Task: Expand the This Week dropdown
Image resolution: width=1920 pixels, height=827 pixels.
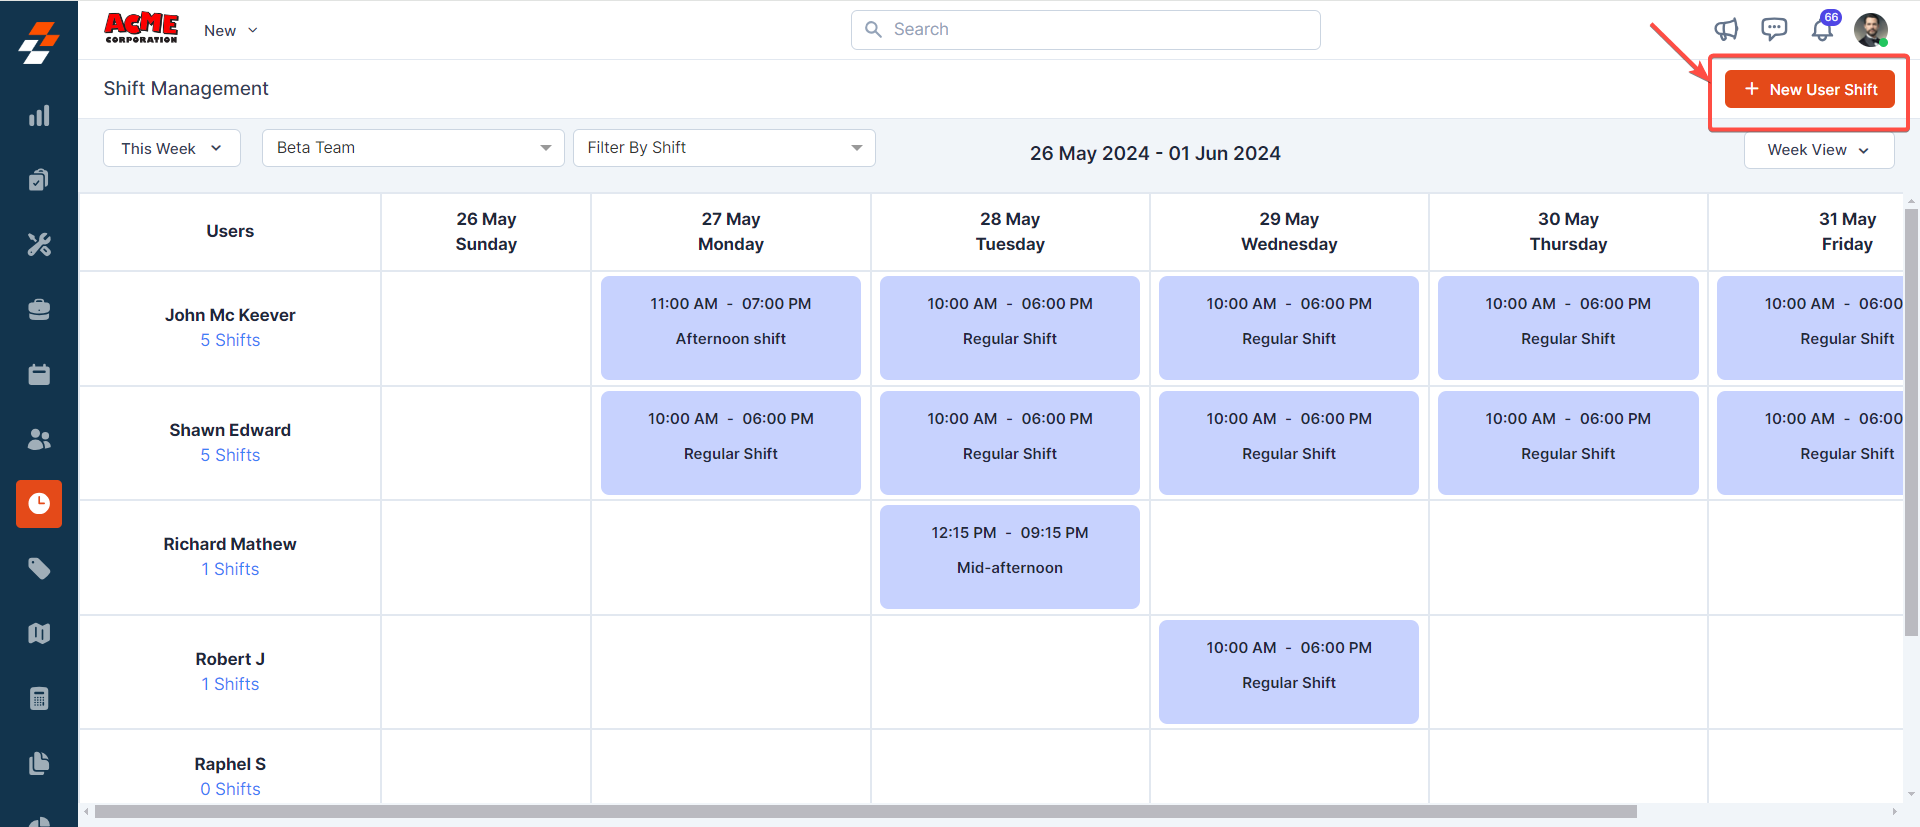Action: click(171, 148)
